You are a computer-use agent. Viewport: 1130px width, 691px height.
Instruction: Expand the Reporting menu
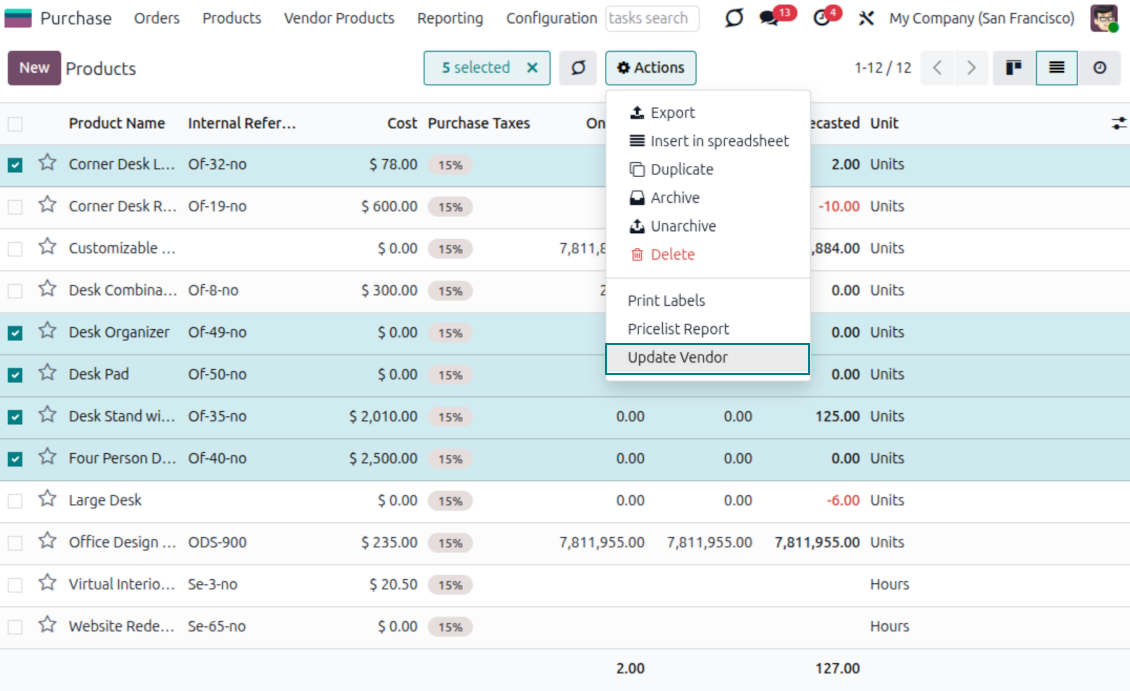click(450, 18)
